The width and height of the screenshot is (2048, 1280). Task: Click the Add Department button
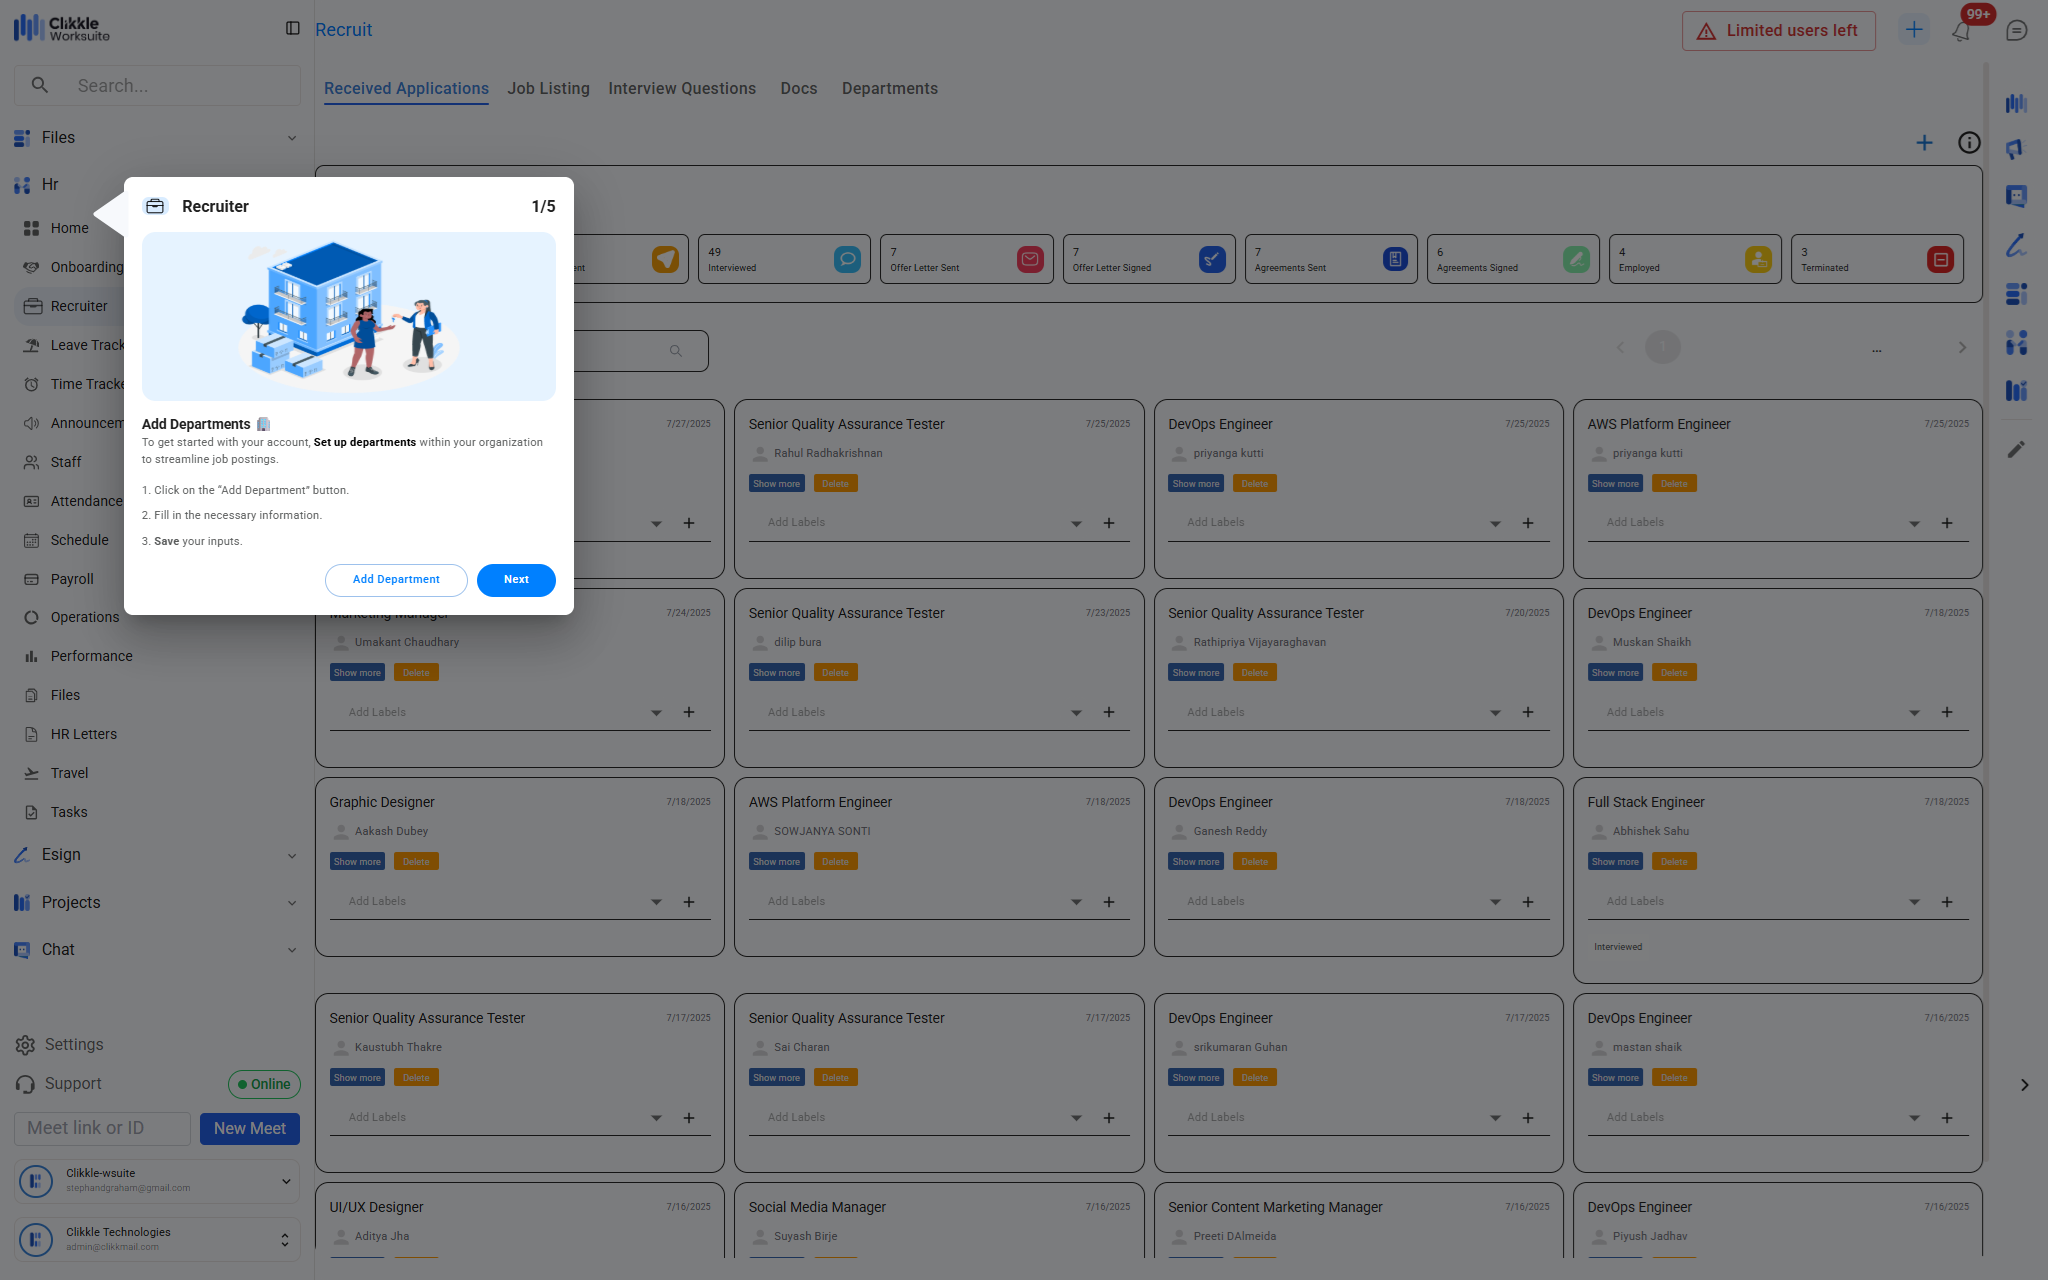point(396,580)
